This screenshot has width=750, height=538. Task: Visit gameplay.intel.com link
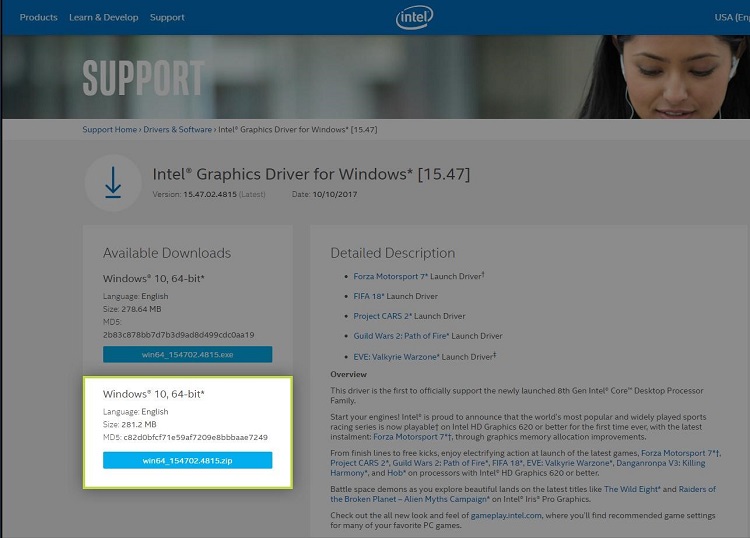506,516
